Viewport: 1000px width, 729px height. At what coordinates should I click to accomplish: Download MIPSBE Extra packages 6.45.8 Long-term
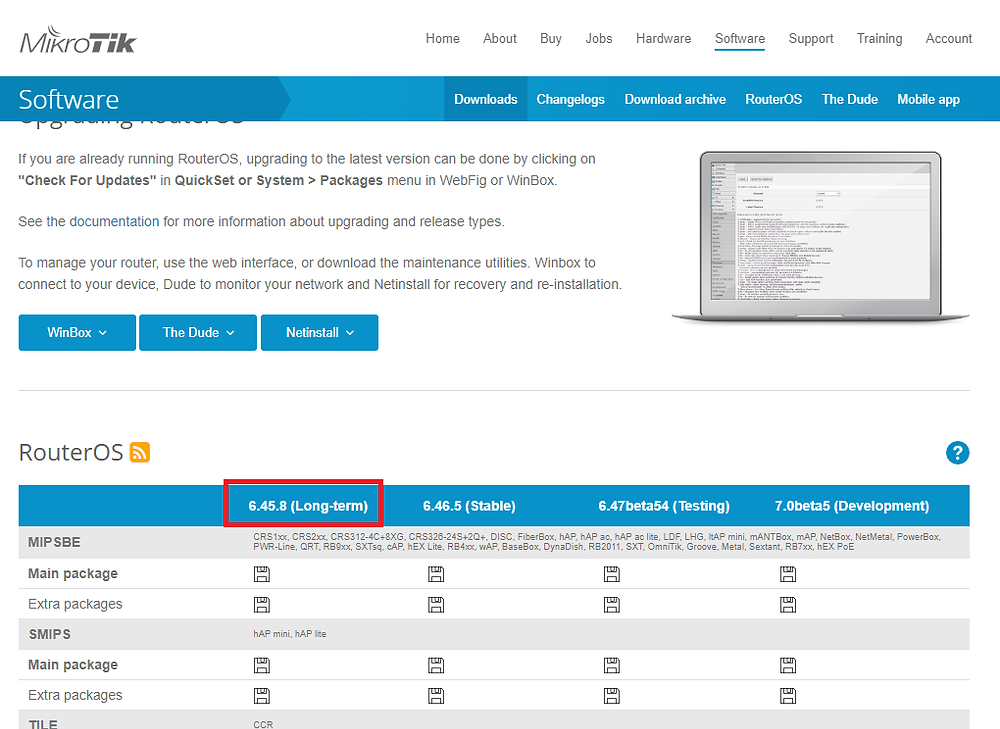[x=261, y=605]
